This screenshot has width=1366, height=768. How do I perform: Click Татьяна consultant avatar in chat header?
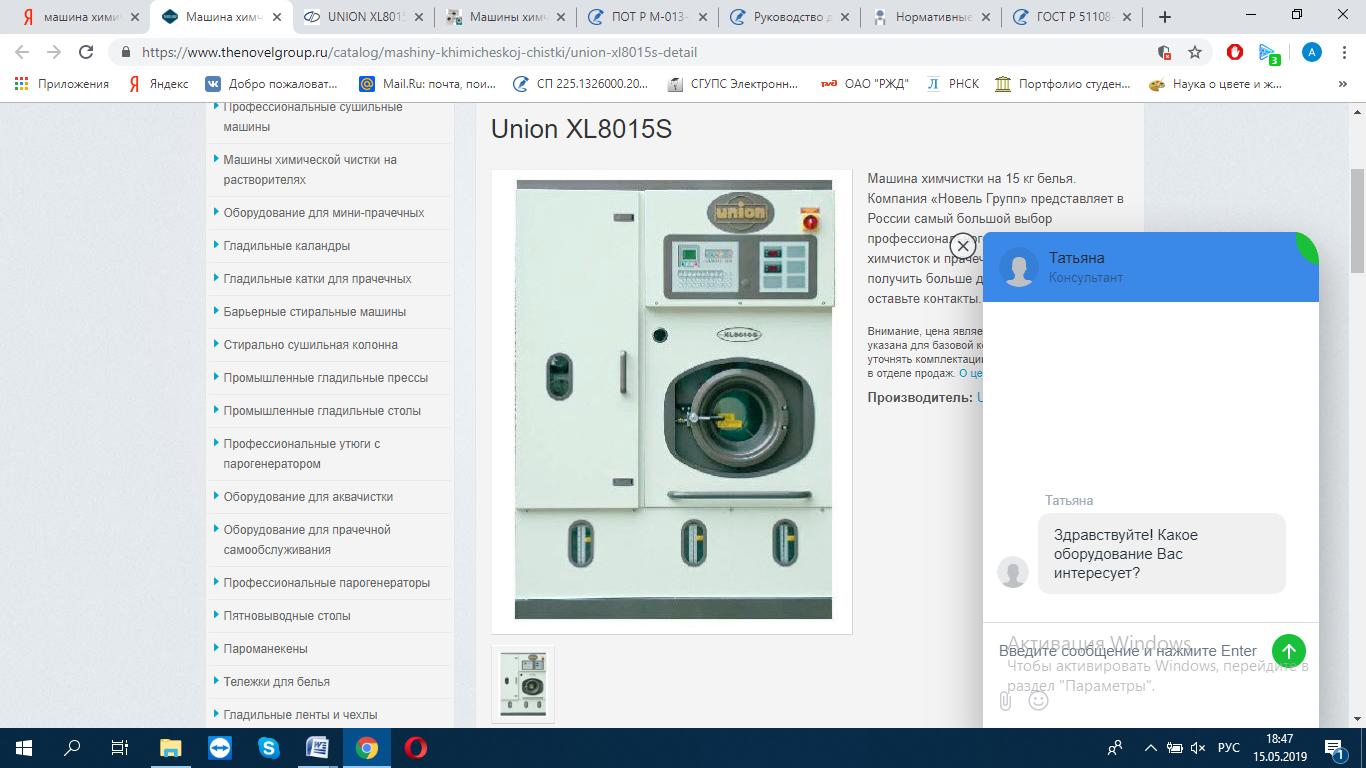pyautogui.click(x=1019, y=268)
